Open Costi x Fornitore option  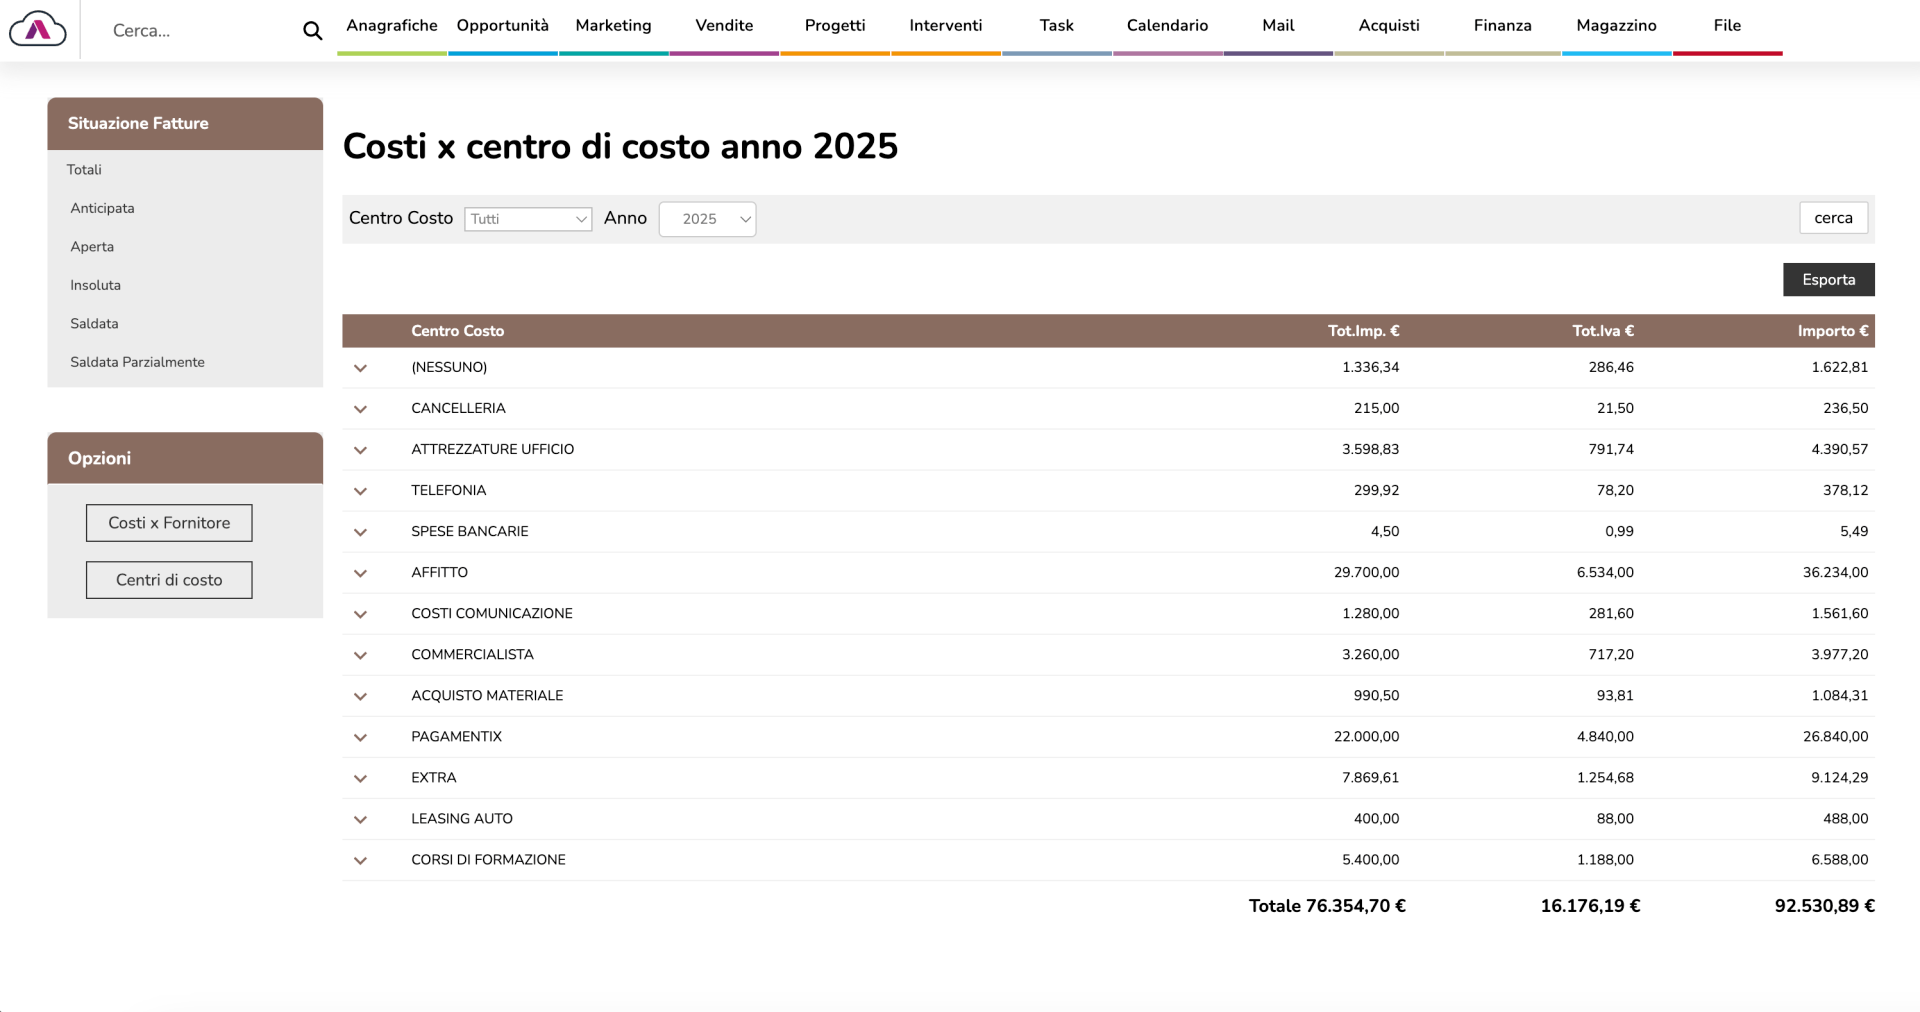tap(169, 523)
